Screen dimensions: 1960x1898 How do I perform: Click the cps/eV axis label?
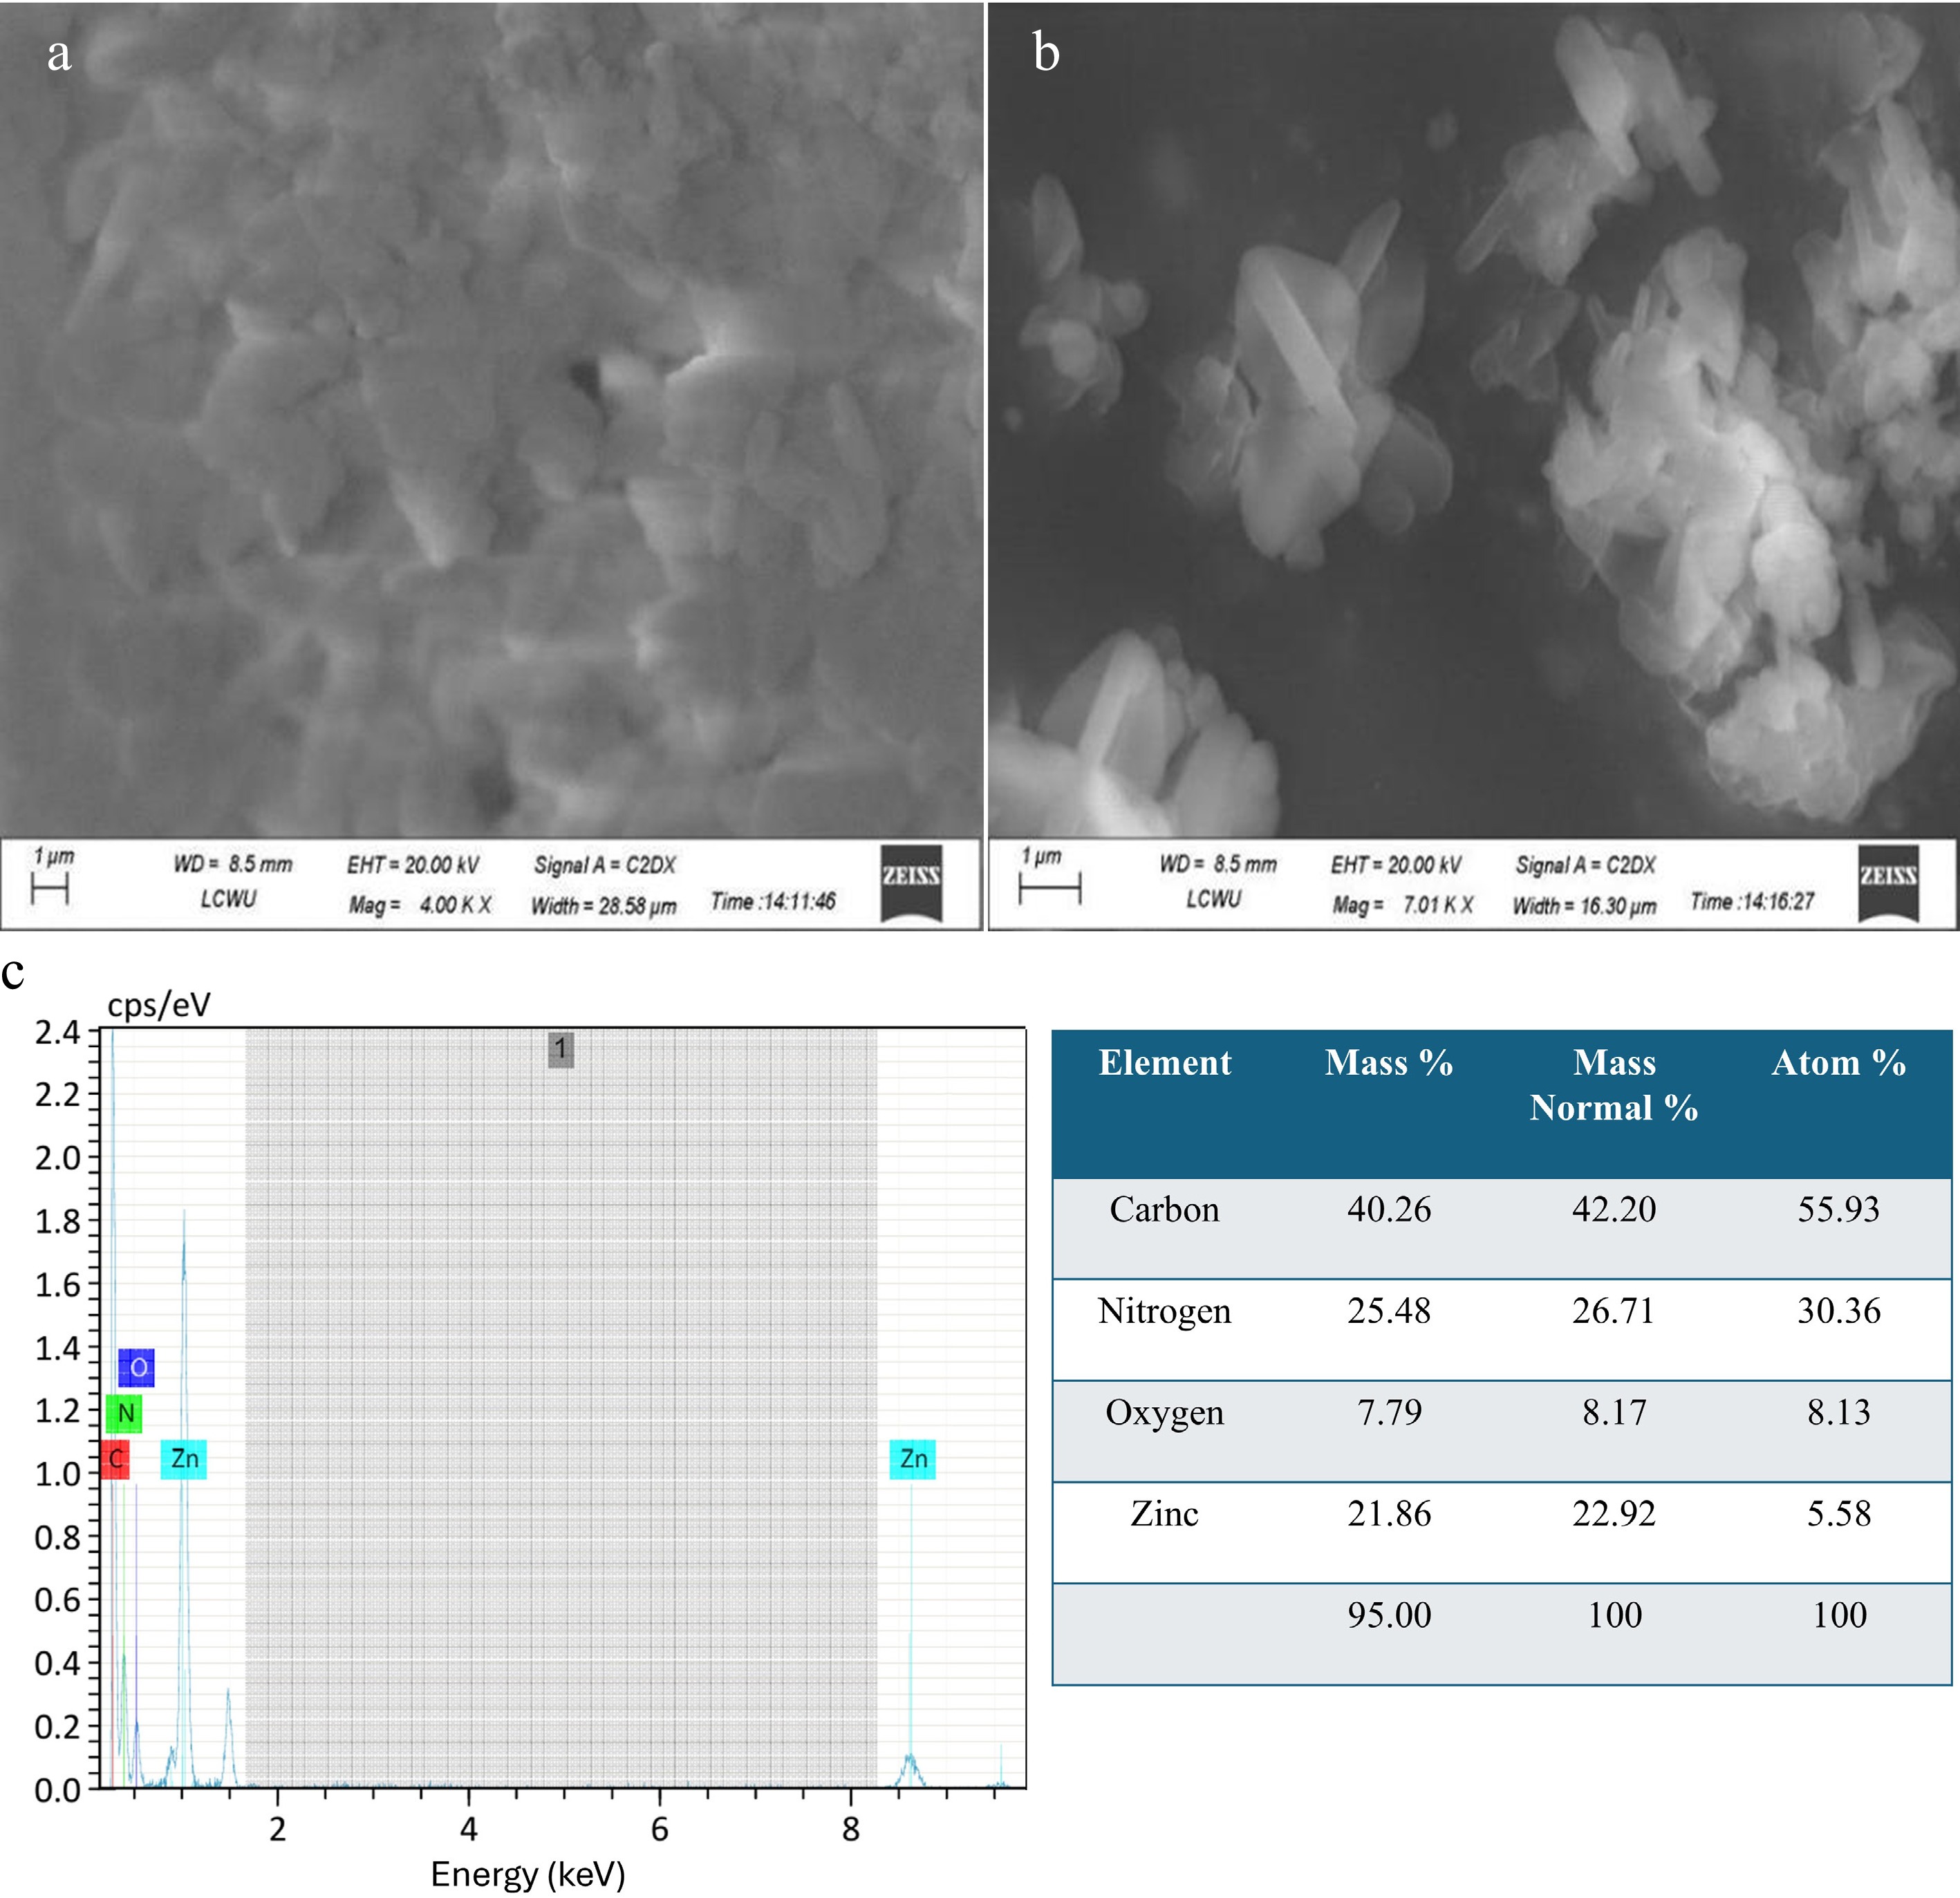click(159, 1004)
